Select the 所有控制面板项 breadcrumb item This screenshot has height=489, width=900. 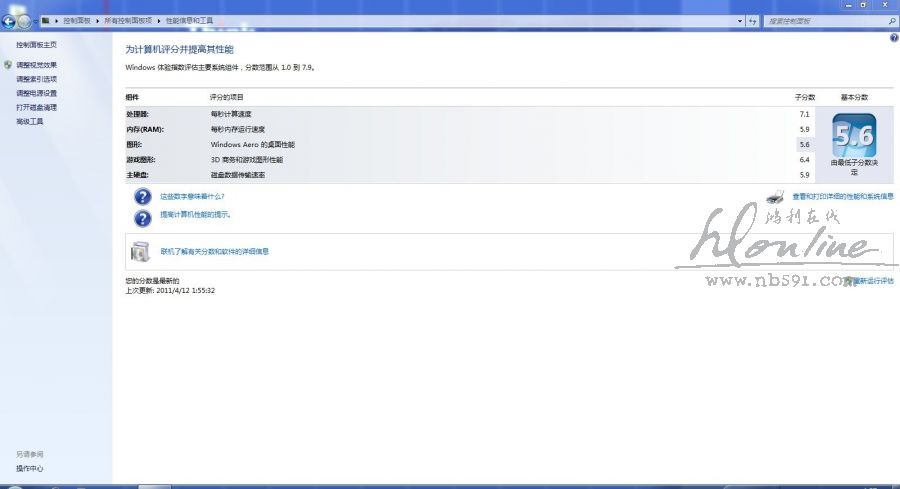127,20
